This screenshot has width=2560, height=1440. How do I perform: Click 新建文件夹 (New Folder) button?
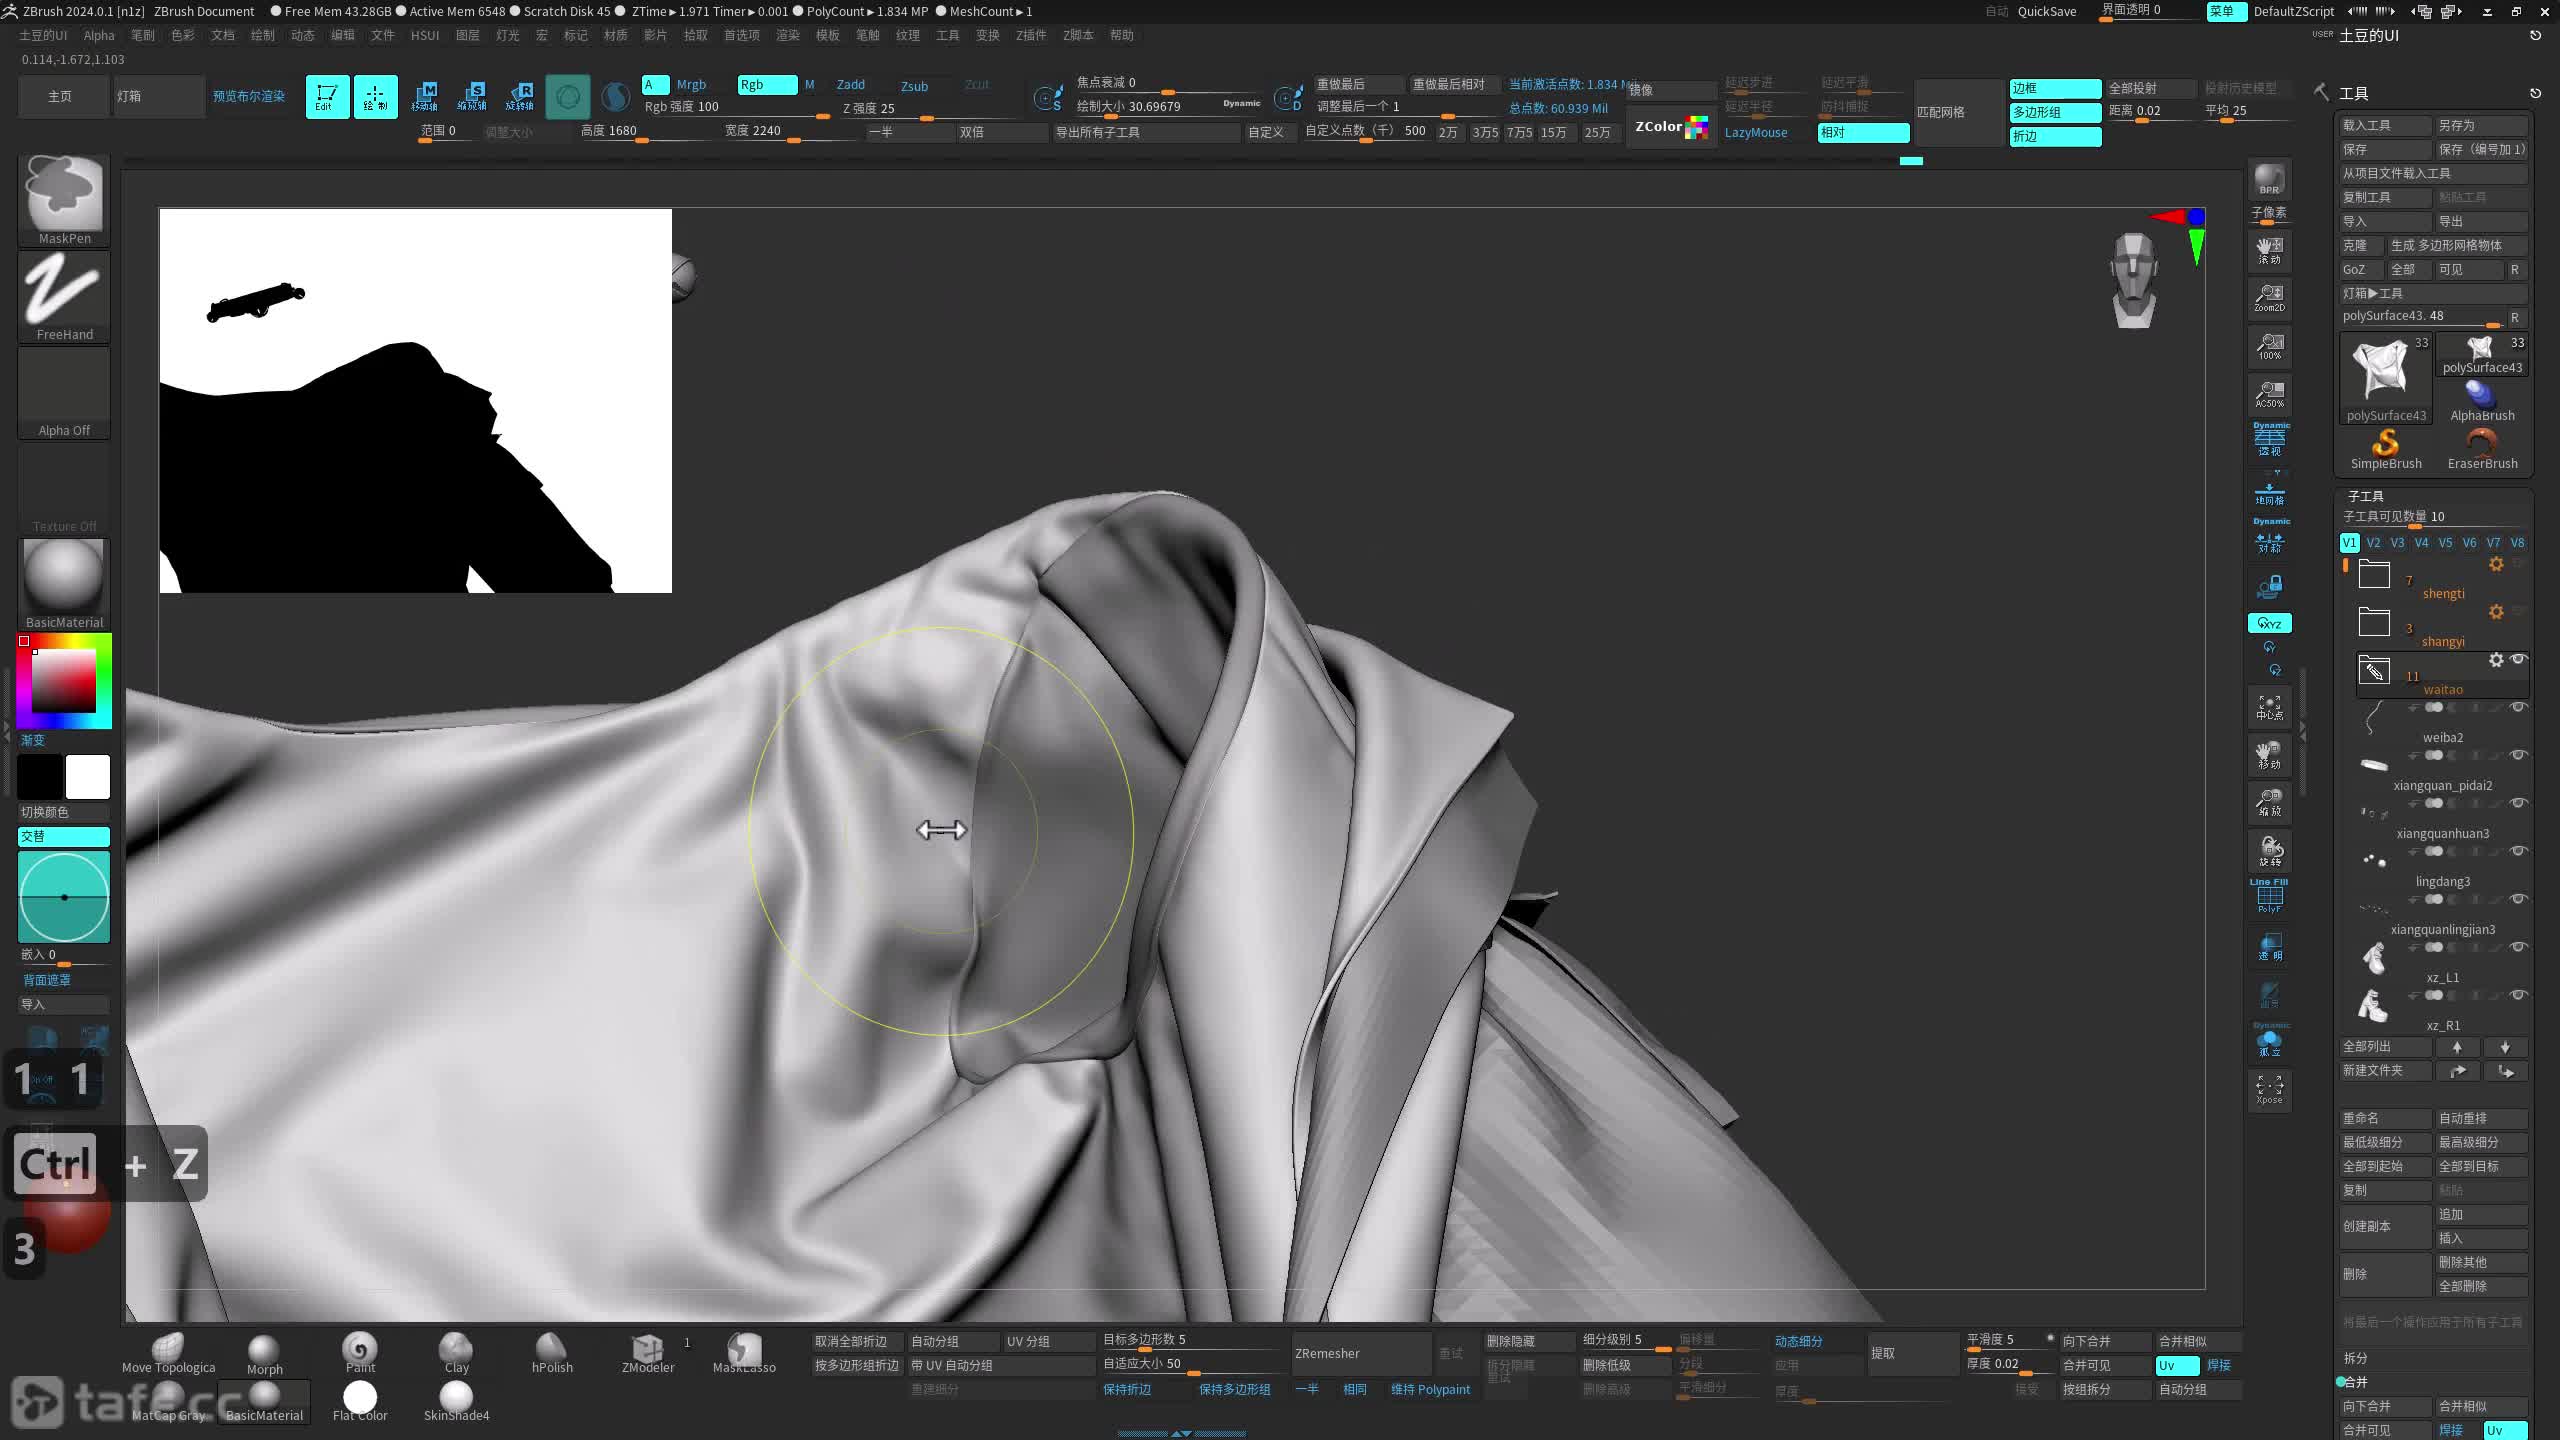[2385, 1071]
